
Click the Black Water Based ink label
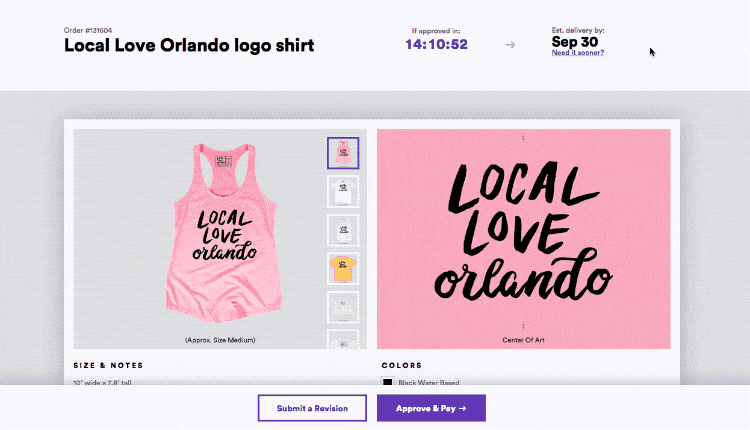pos(429,382)
